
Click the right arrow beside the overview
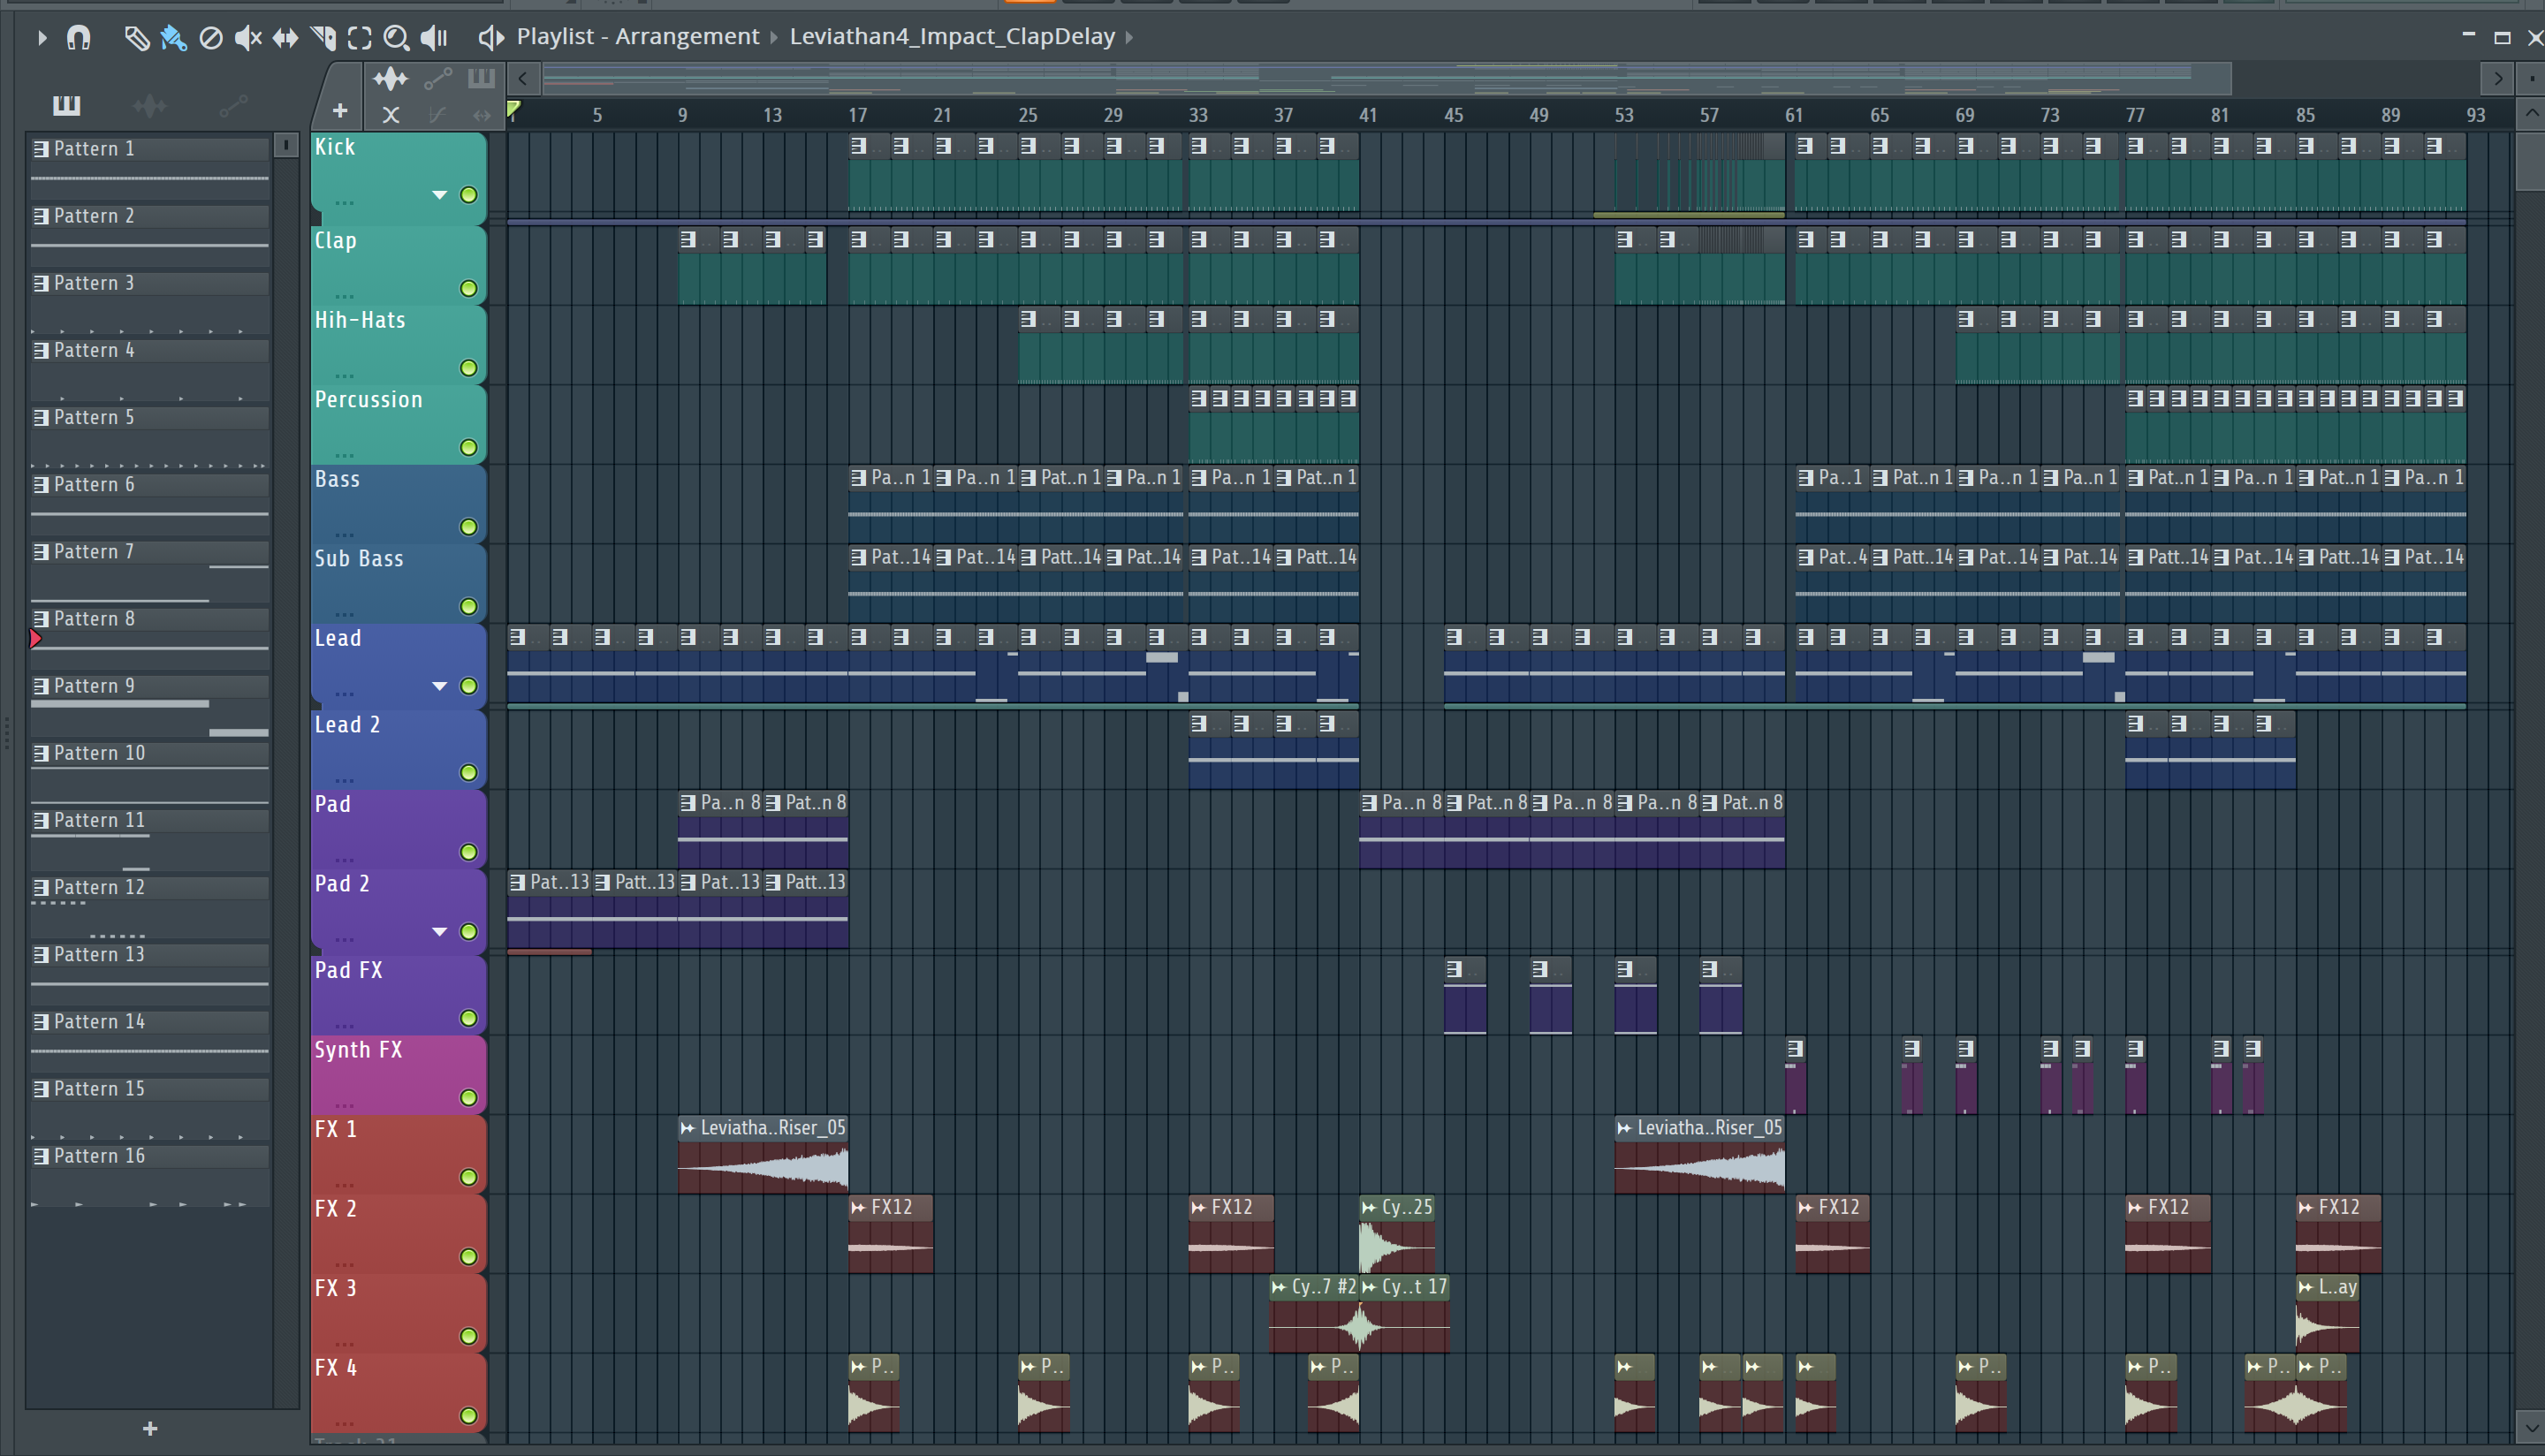point(2497,78)
